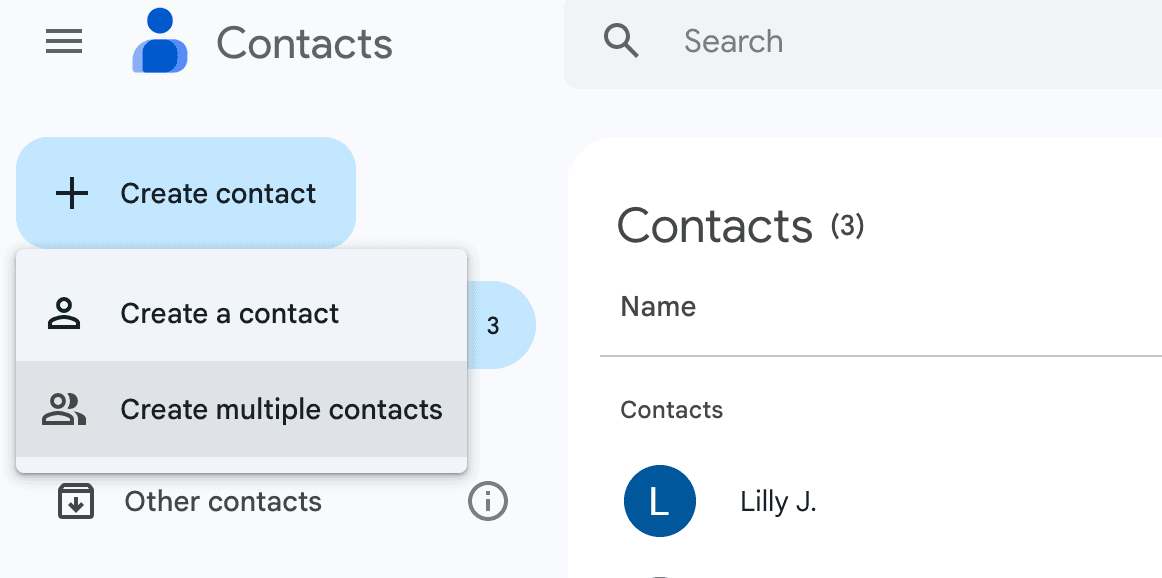
Task: Open the Other contacts section
Action: point(222,501)
